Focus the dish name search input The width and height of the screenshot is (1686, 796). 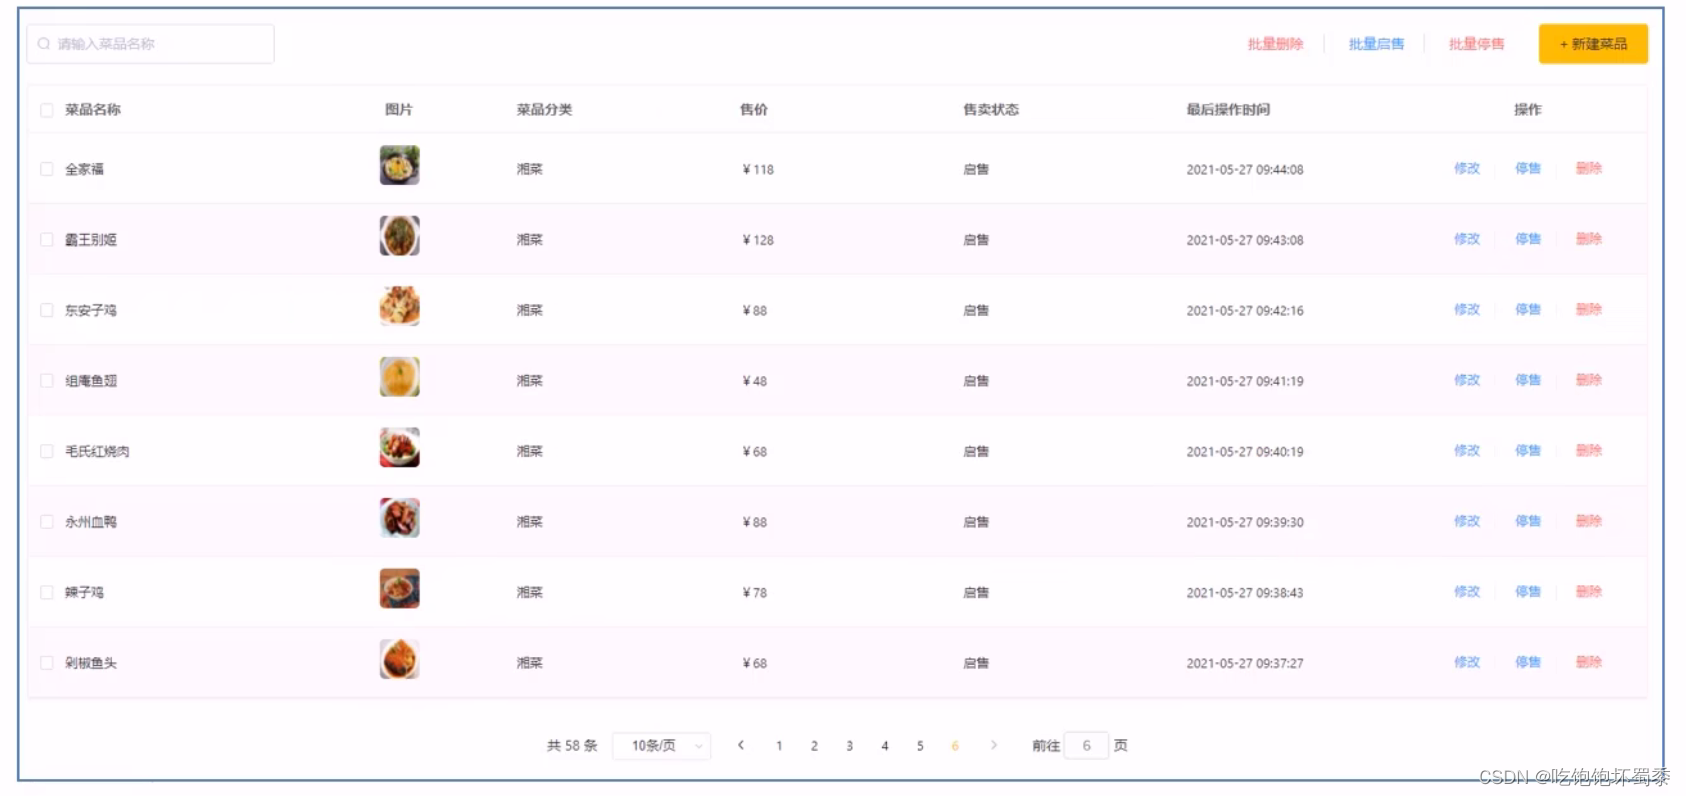pyautogui.click(x=150, y=44)
